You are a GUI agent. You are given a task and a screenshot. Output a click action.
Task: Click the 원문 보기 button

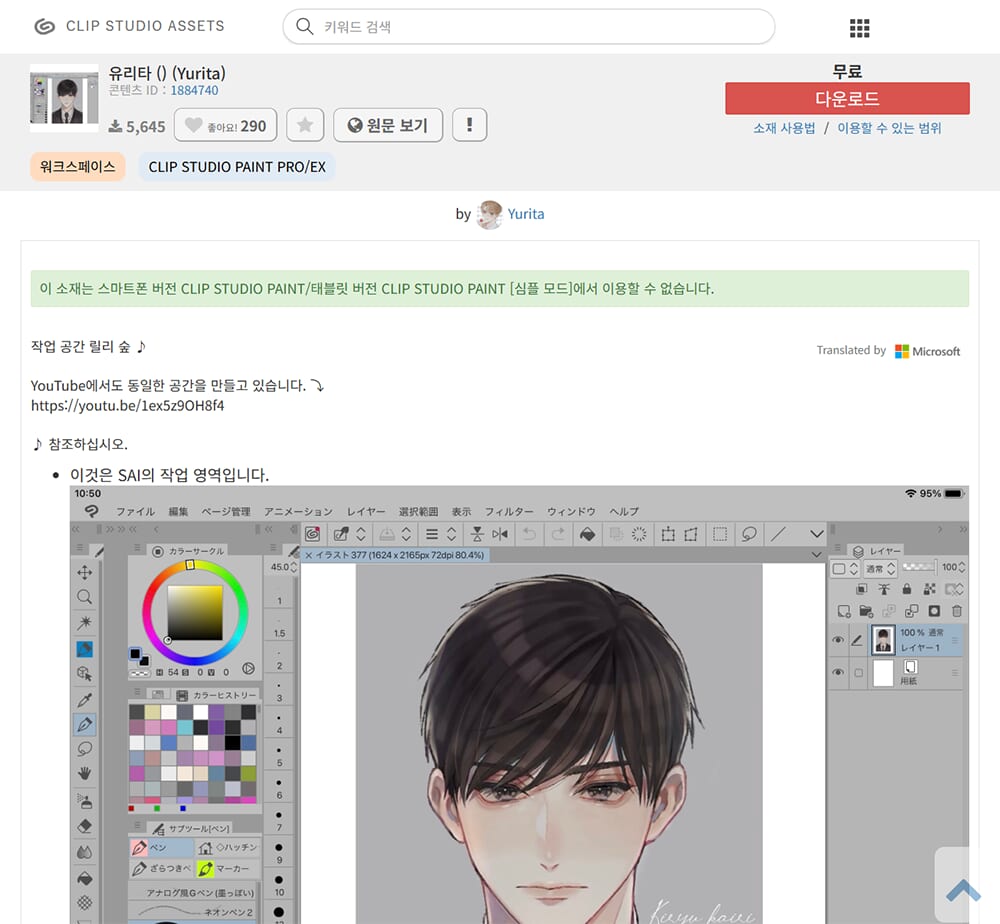388,125
